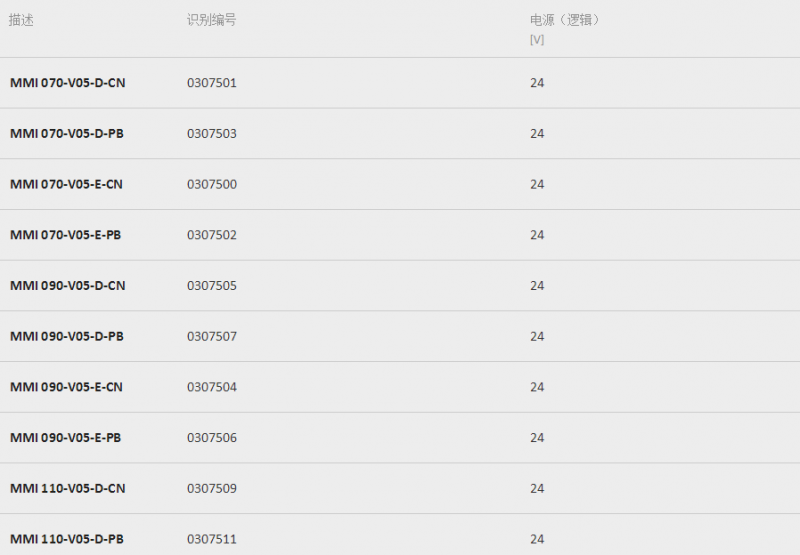Open product MMI 070-V05-D-CN
The height and width of the screenshot is (555, 800).
point(67,83)
